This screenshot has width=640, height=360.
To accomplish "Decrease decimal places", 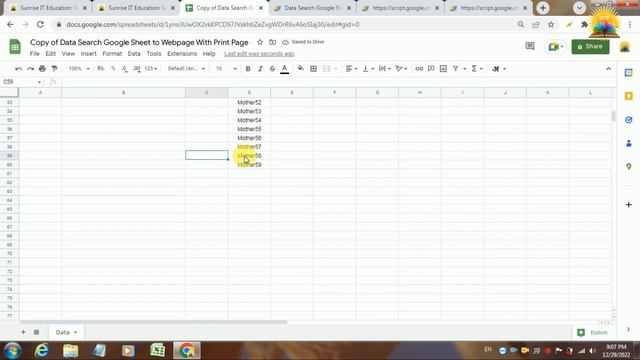I will point(124,69).
